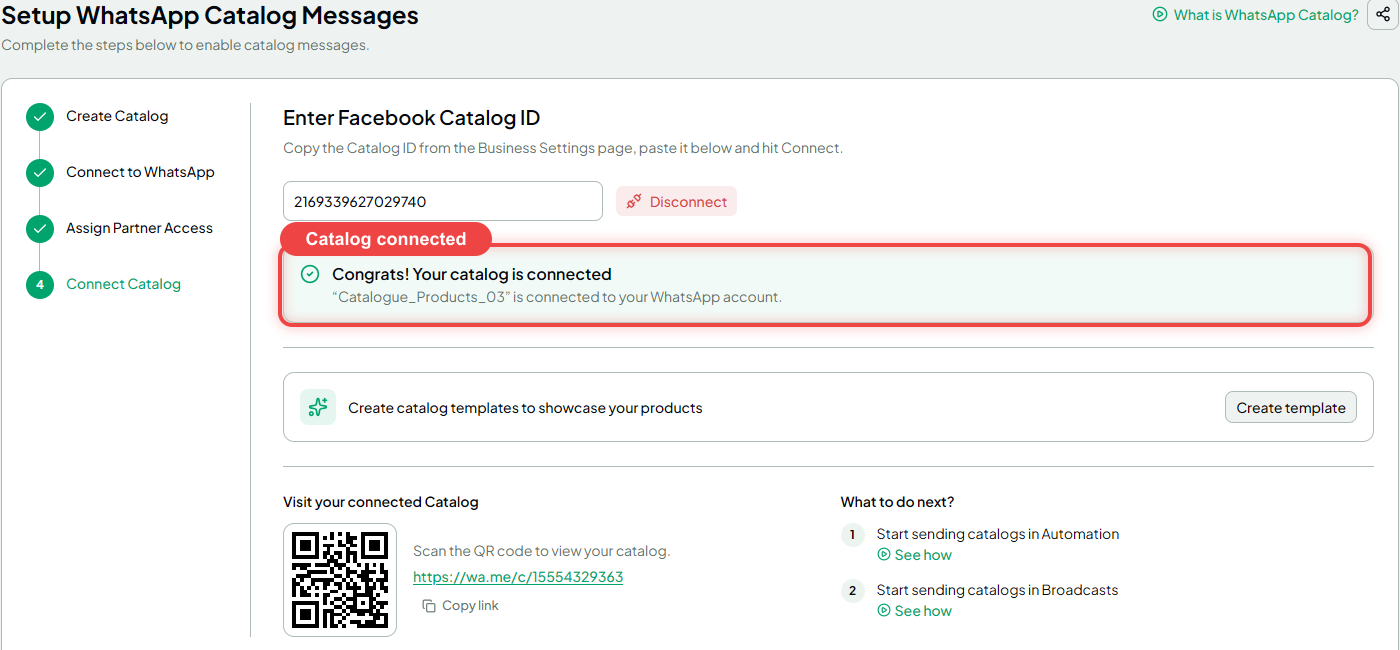1400x650 pixels.
Task: Click the Create template button
Action: coord(1291,407)
